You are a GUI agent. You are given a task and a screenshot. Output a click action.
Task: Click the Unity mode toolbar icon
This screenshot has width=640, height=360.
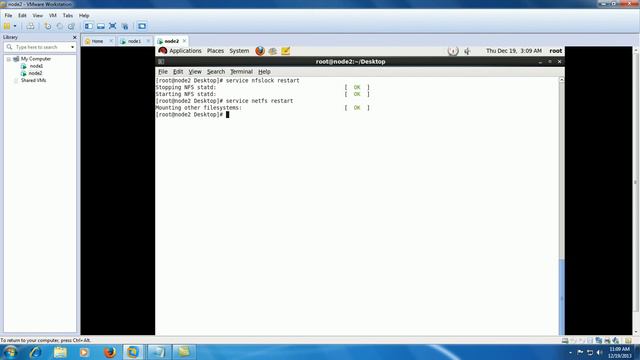point(125,26)
